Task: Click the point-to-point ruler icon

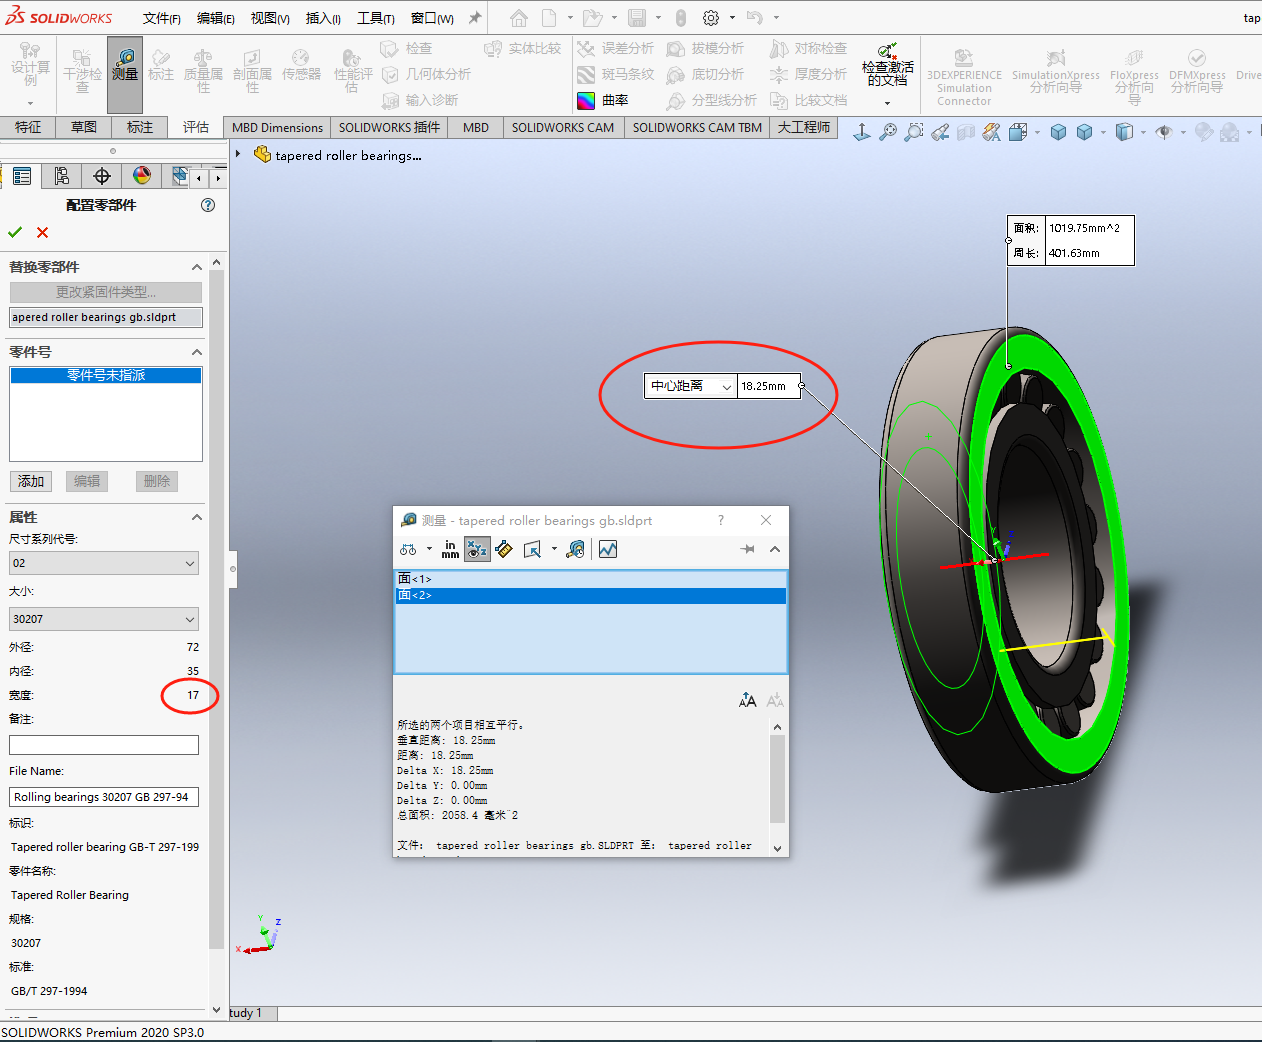Action: tap(504, 549)
